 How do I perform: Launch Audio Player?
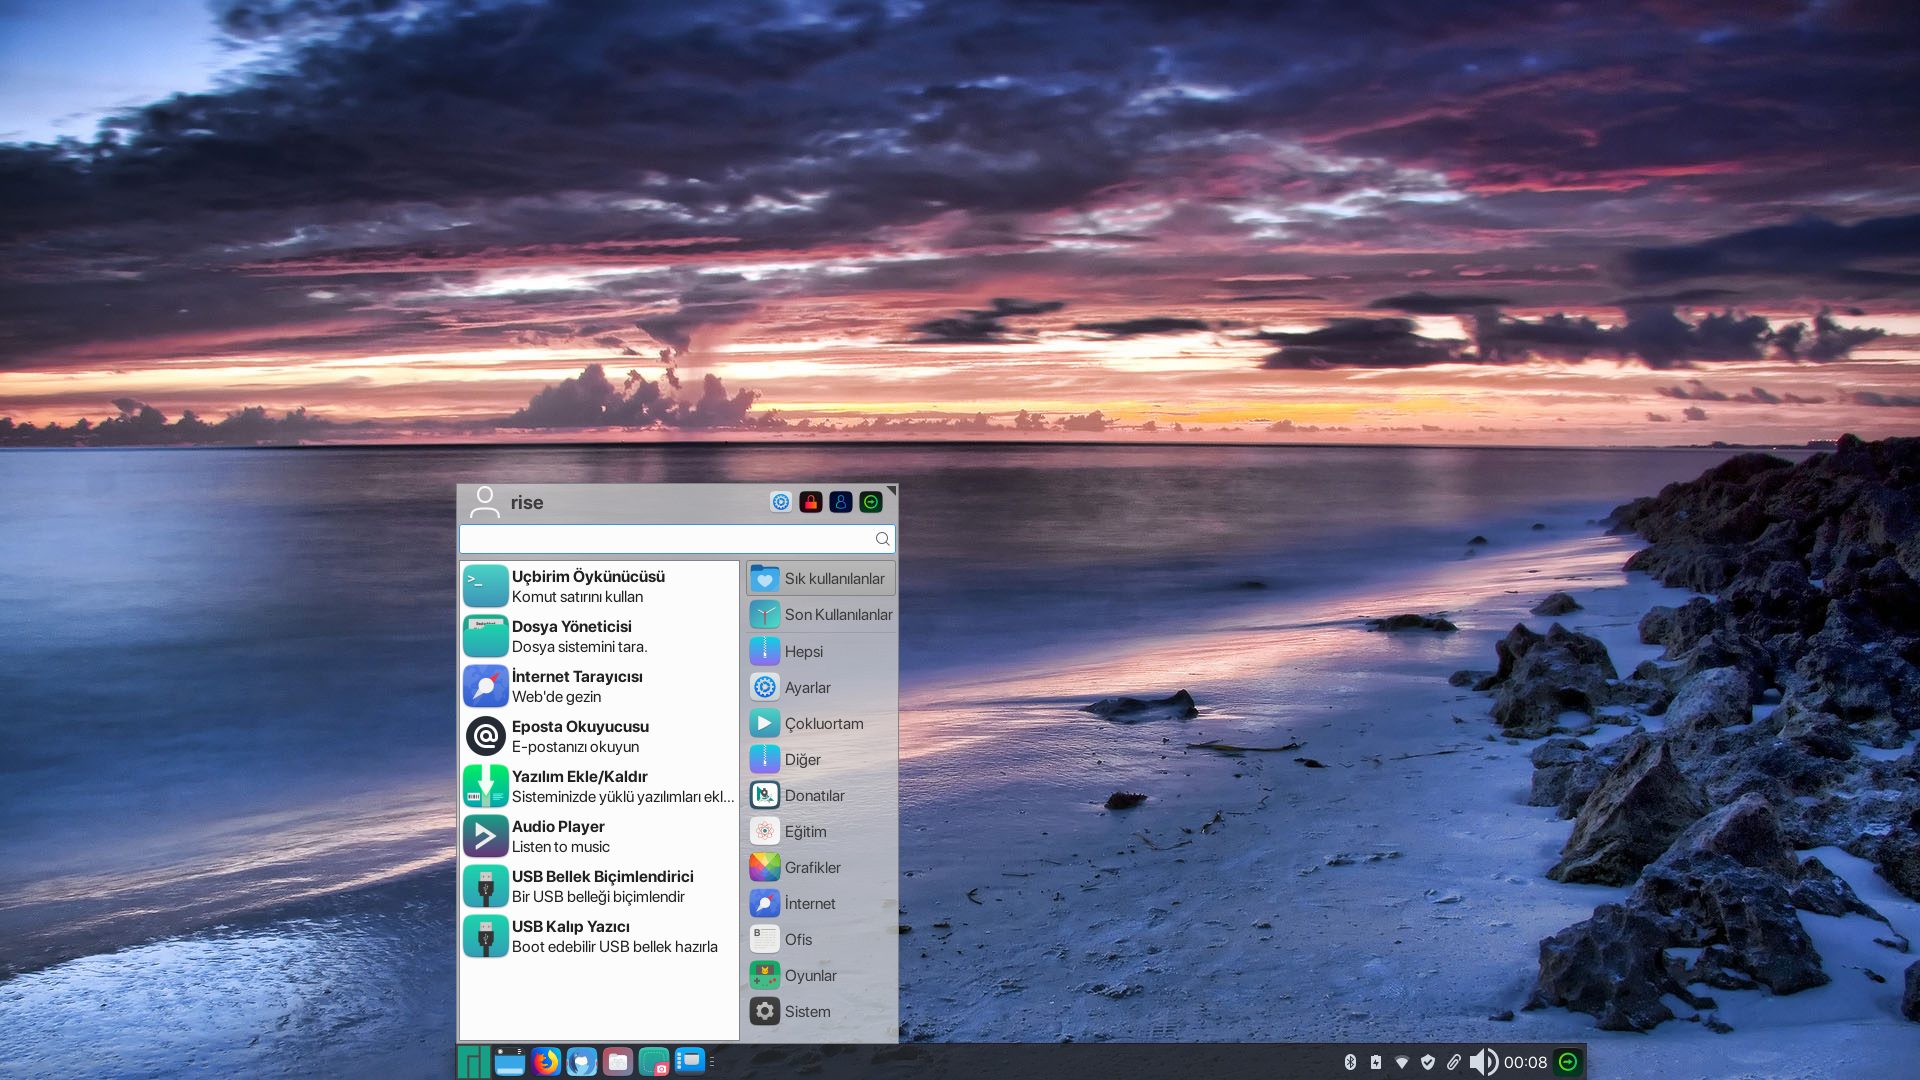pos(599,836)
